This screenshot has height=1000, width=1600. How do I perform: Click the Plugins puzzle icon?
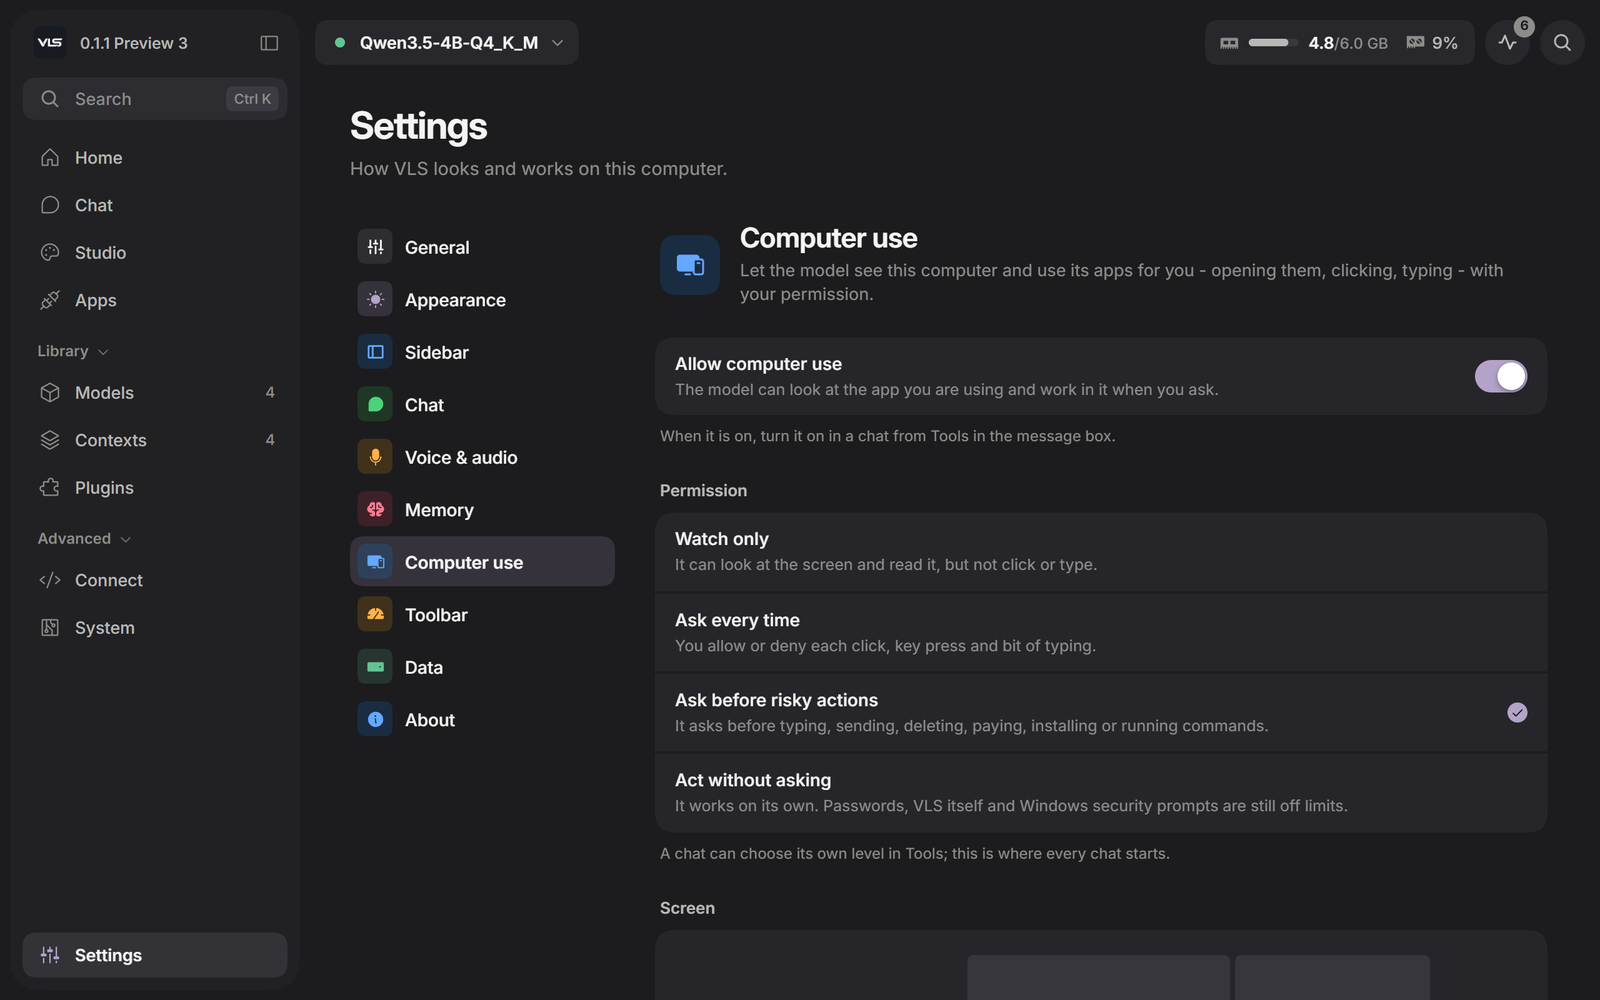click(x=50, y=488)
